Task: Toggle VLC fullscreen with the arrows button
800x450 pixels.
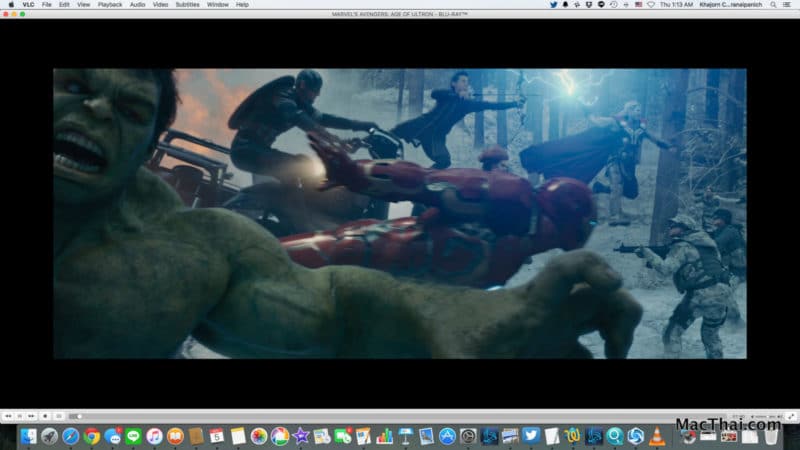Action: point(791,416)
